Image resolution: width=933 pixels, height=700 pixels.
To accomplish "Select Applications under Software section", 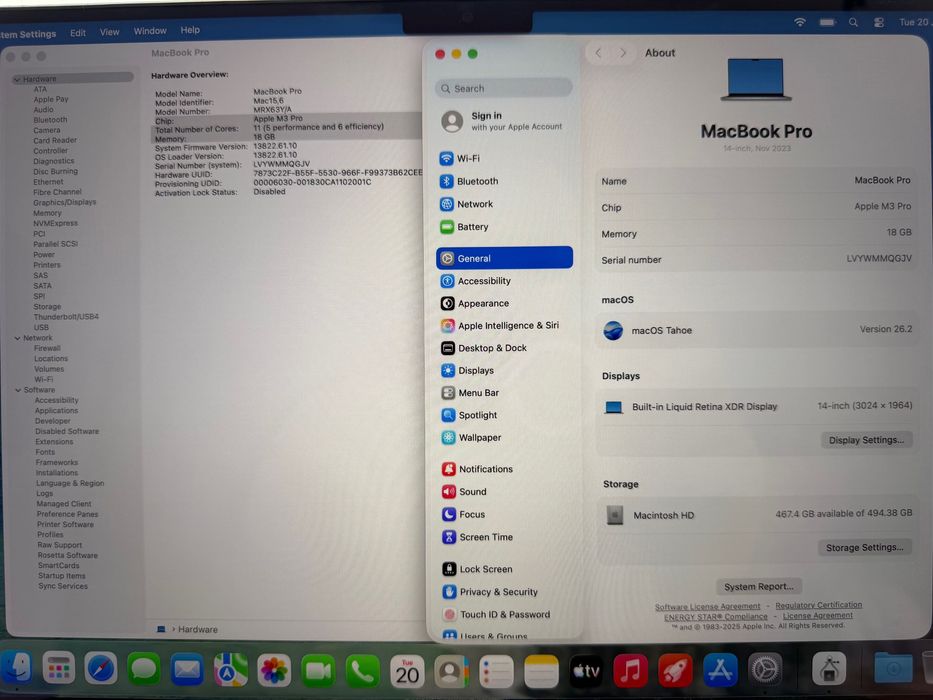I will 57,411.
